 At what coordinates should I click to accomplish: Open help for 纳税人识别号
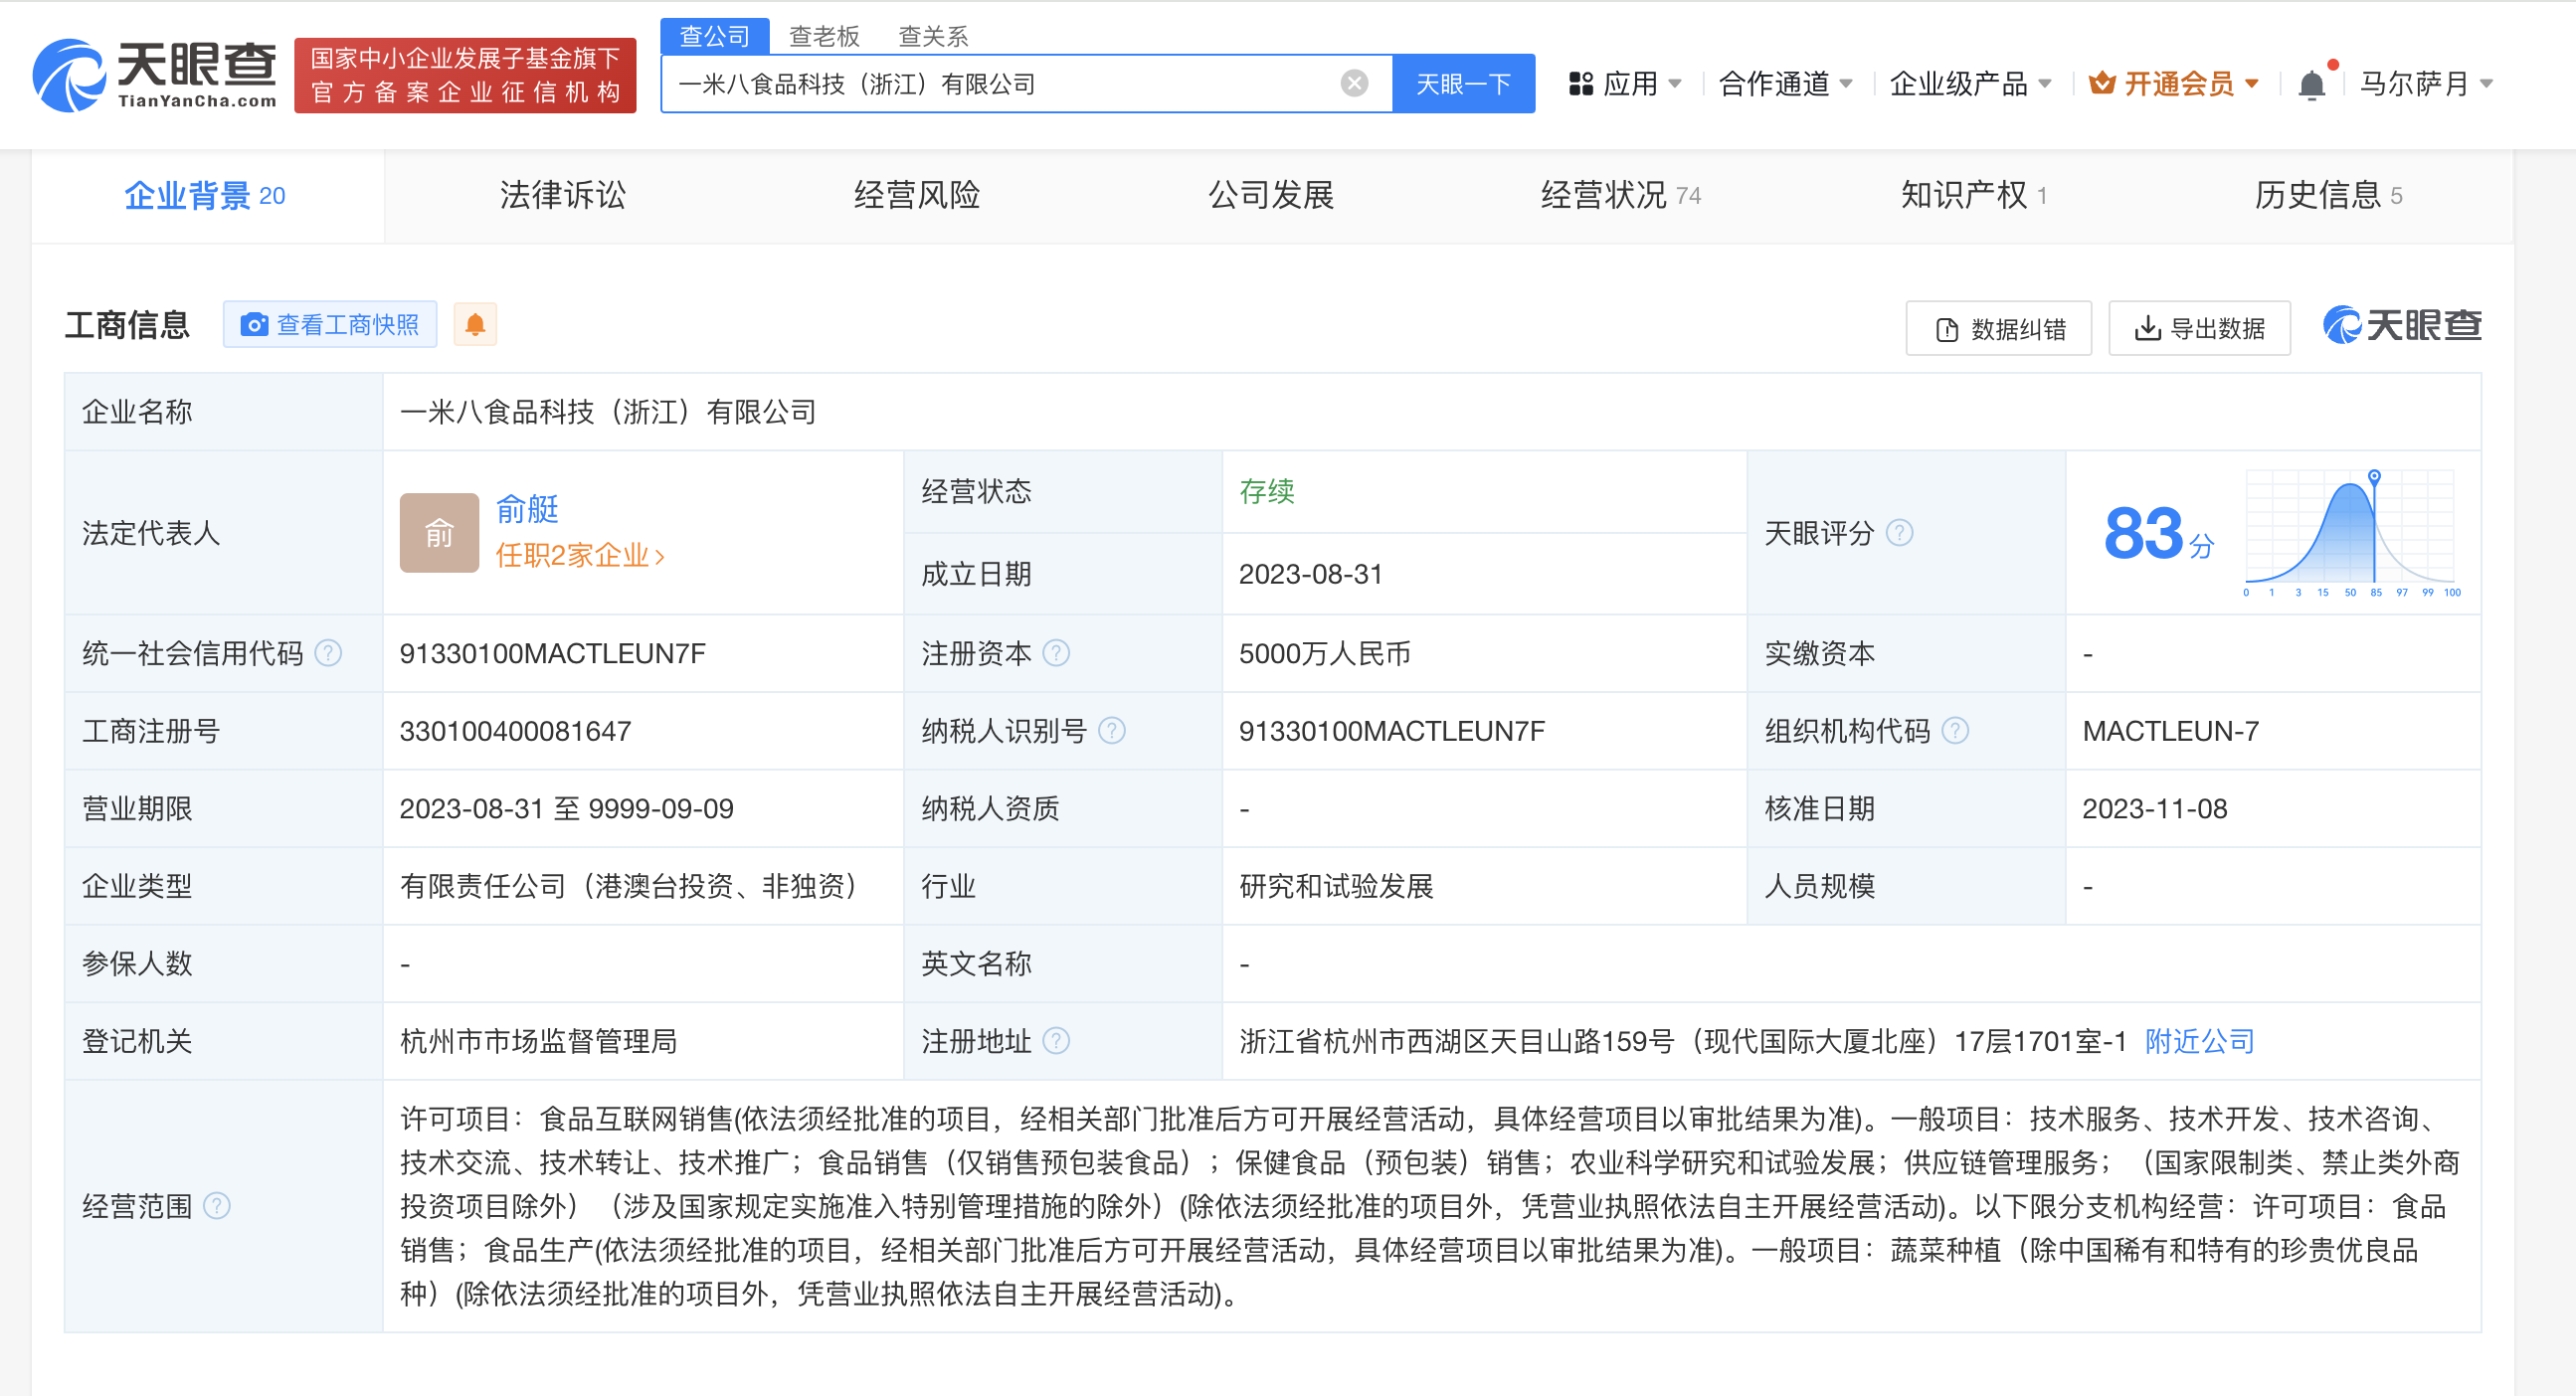click(1111, 731)
